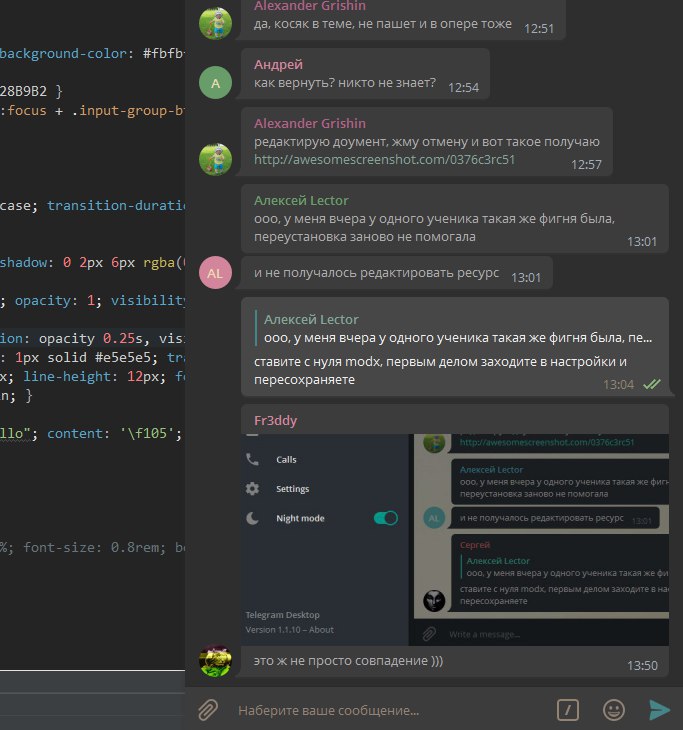The height and width of the screenshot is (730, 683).
Task: Click sender name 'Алексей Lector' at the 13:01 message
Action: pos(301,201)
